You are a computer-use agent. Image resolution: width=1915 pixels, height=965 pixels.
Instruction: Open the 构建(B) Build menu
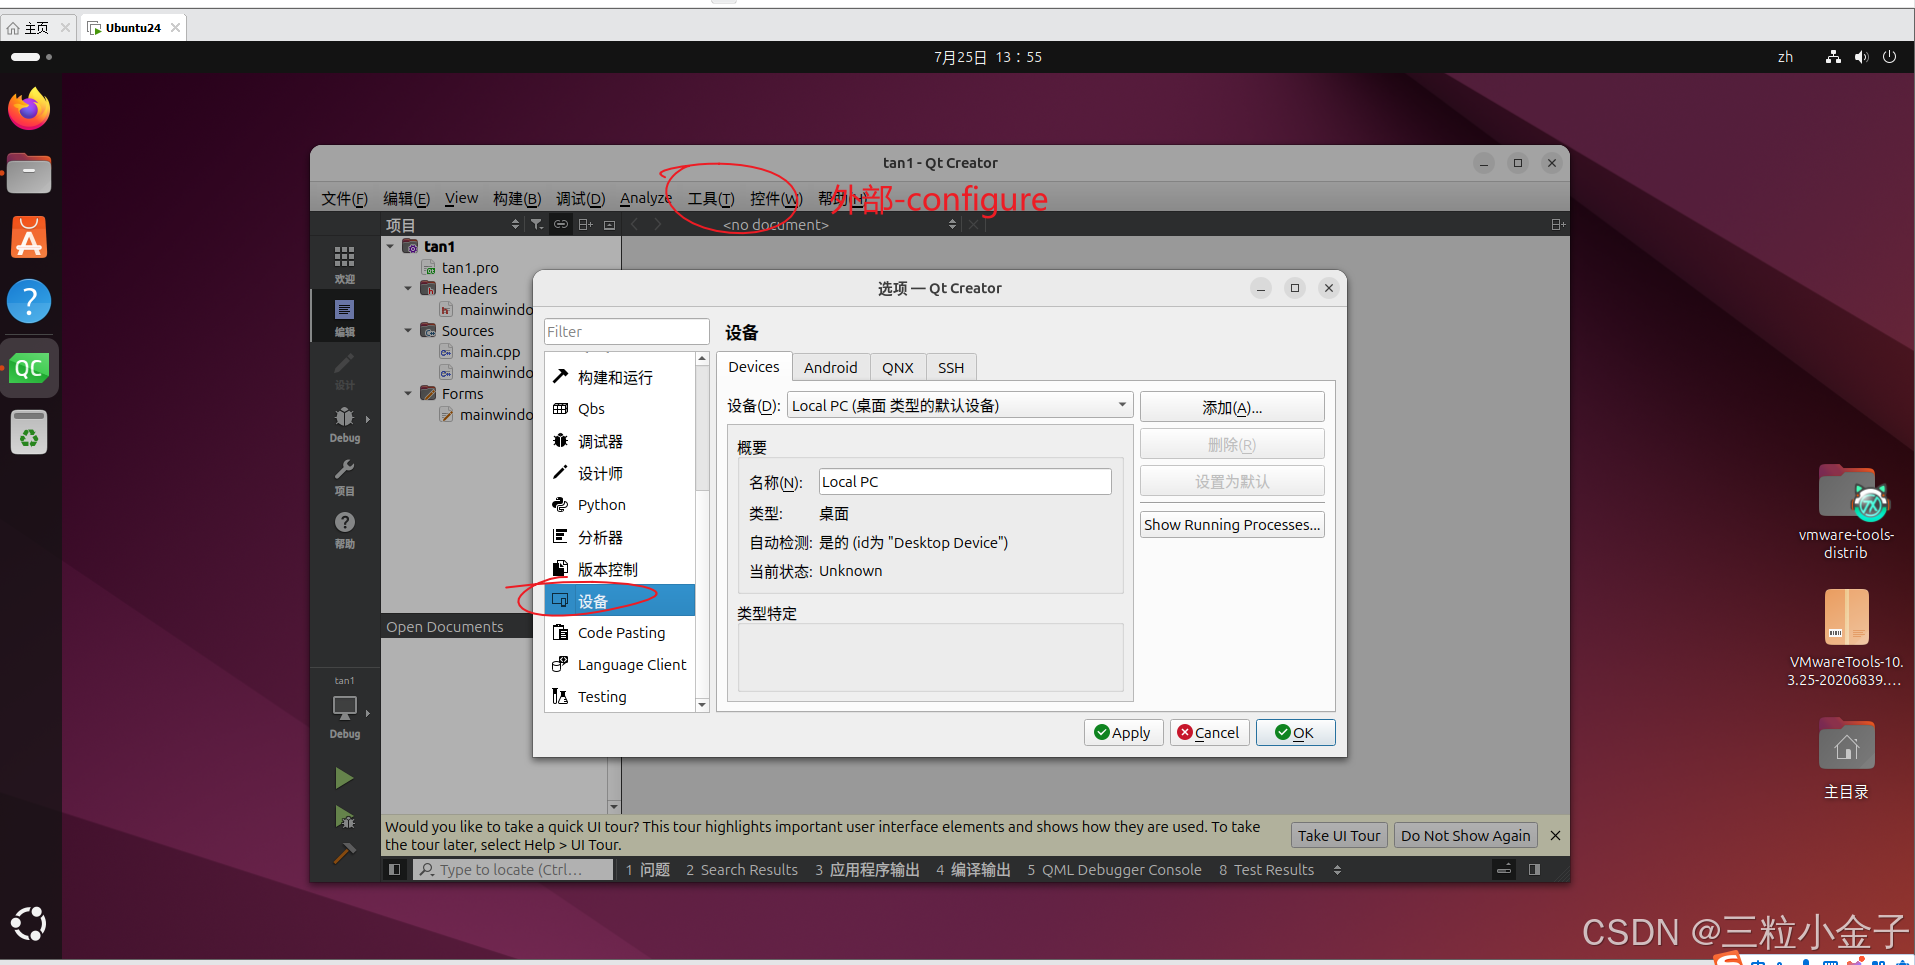tap(517, 198)
